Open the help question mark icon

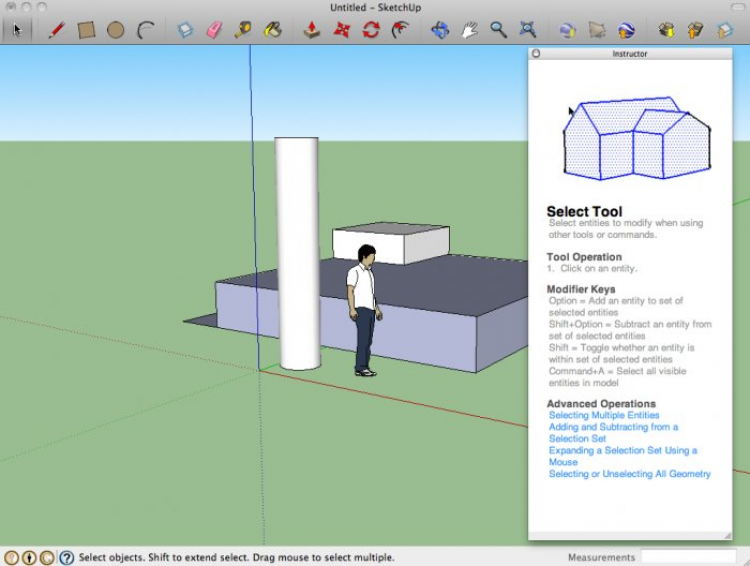(66, 558)
